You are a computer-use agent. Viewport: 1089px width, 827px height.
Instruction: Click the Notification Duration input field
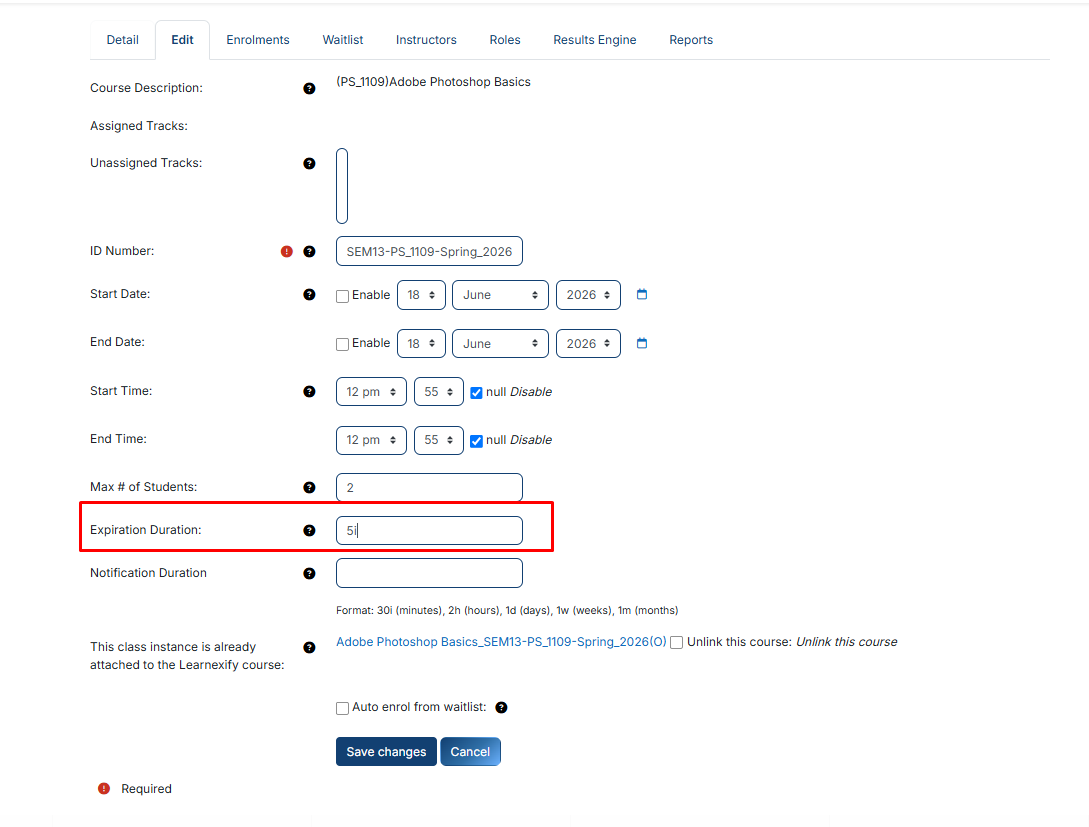tap(429, 574)
